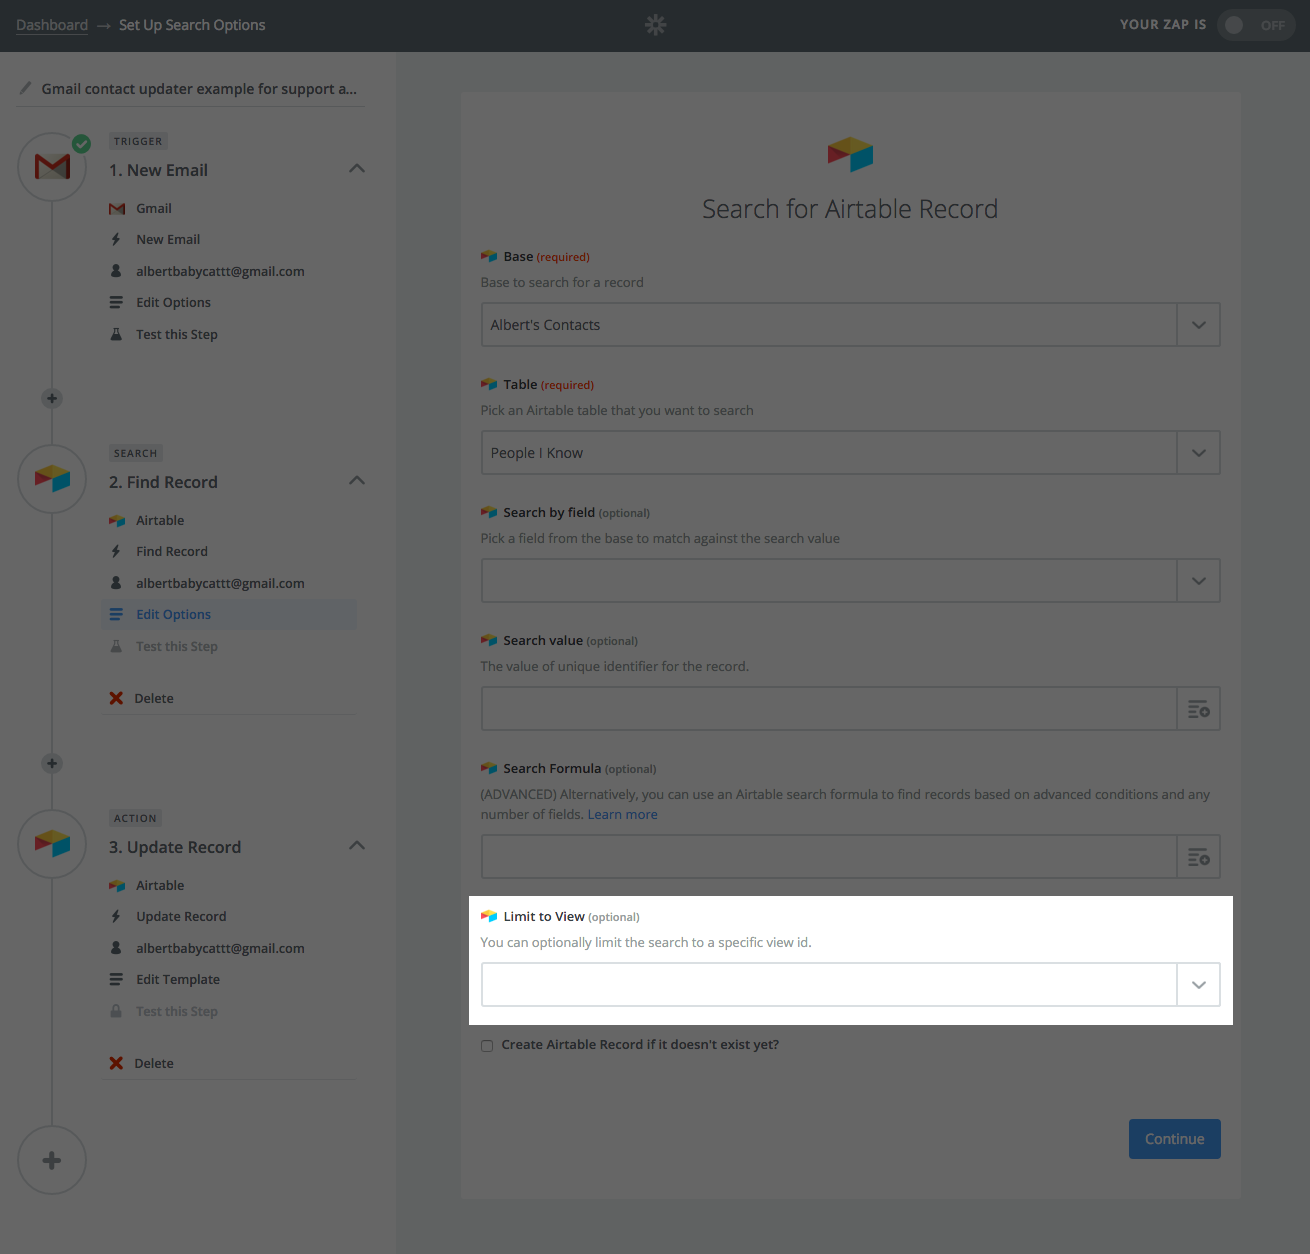Open insert-field picker for Search value
Screen dimensions: 1310x1254
[x=1198, y=709]
